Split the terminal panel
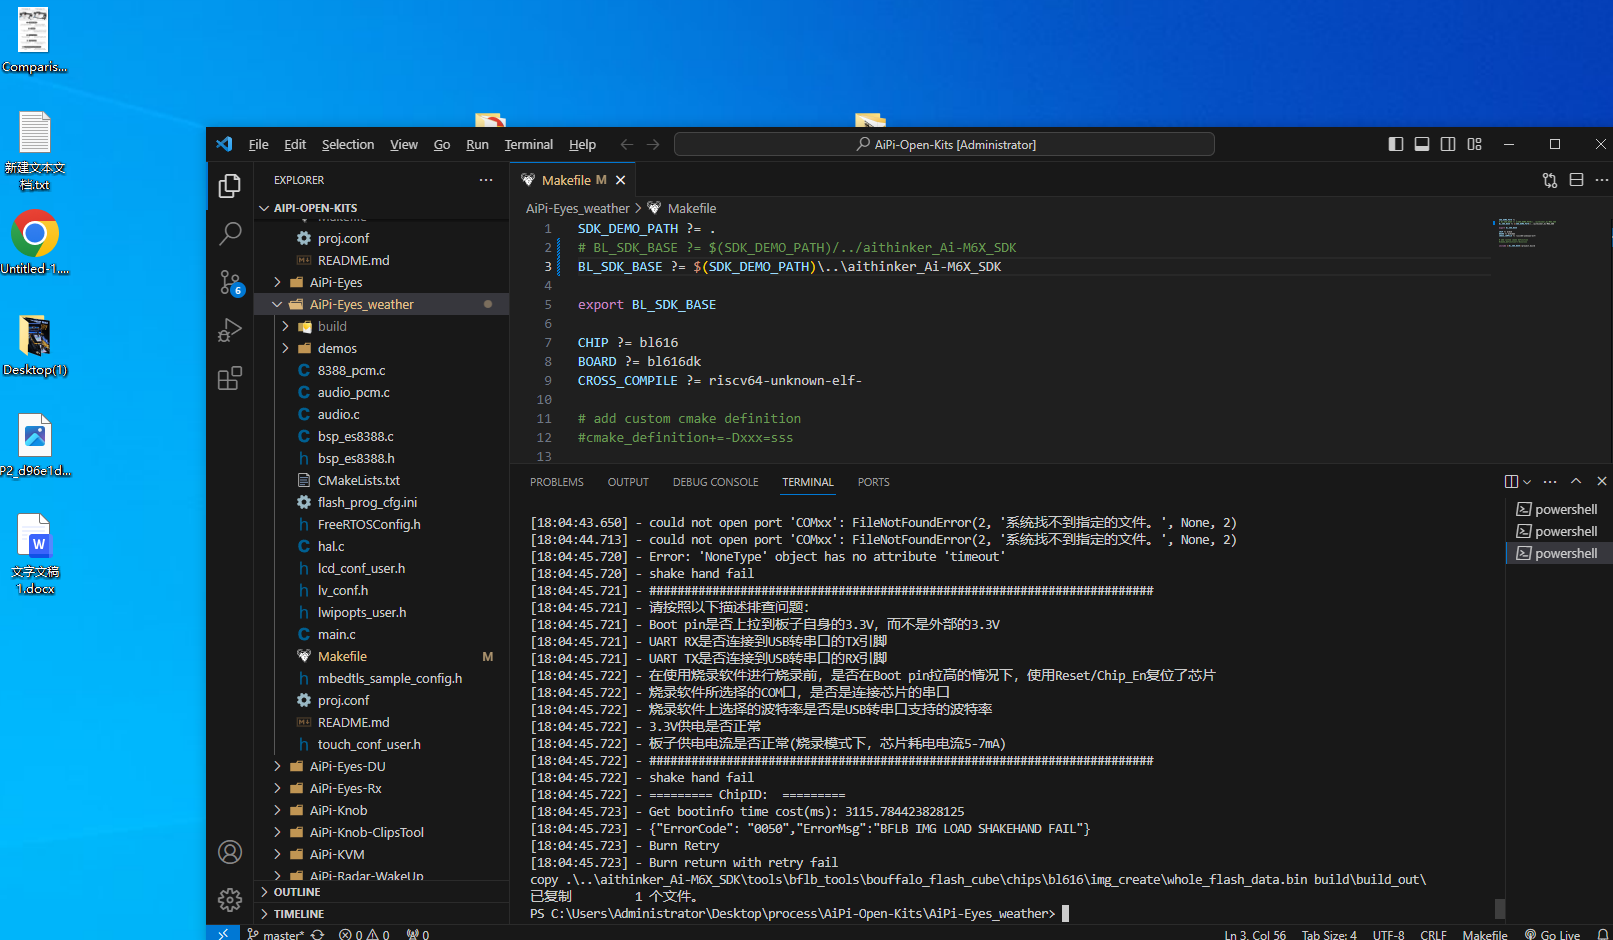Image resolution: width=1613 pixels, height=940 pixels. tap(1511, 481)
